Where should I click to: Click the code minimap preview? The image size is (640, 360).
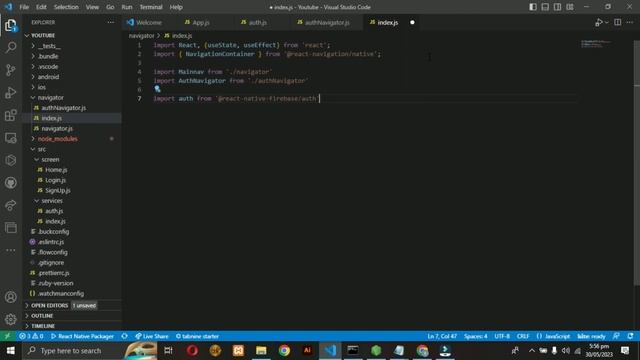pyautogui.click(x=596, y=44)
